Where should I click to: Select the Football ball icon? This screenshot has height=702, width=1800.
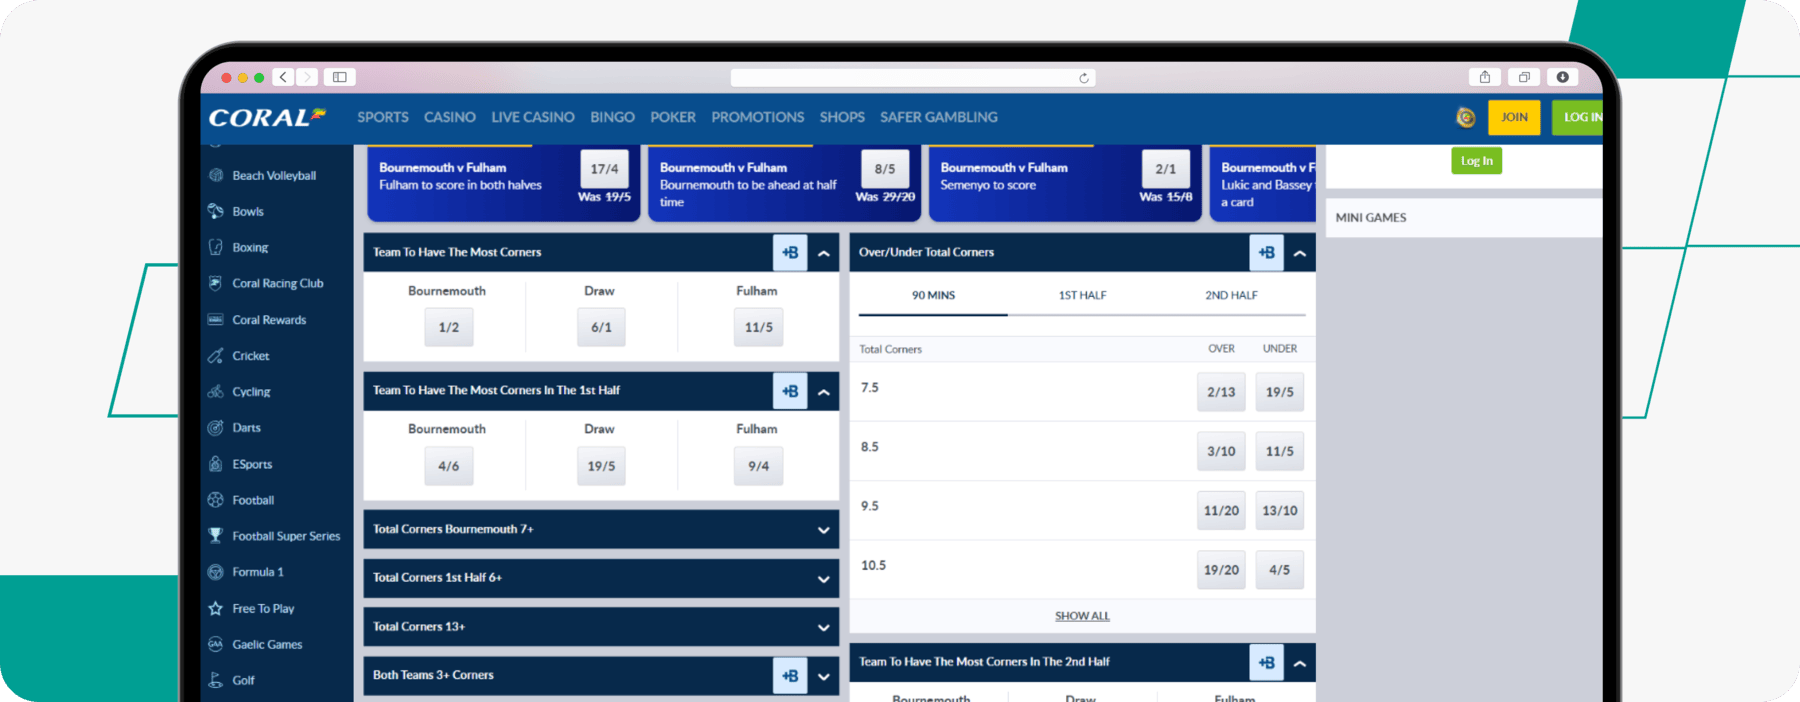(x=215, y=500)
